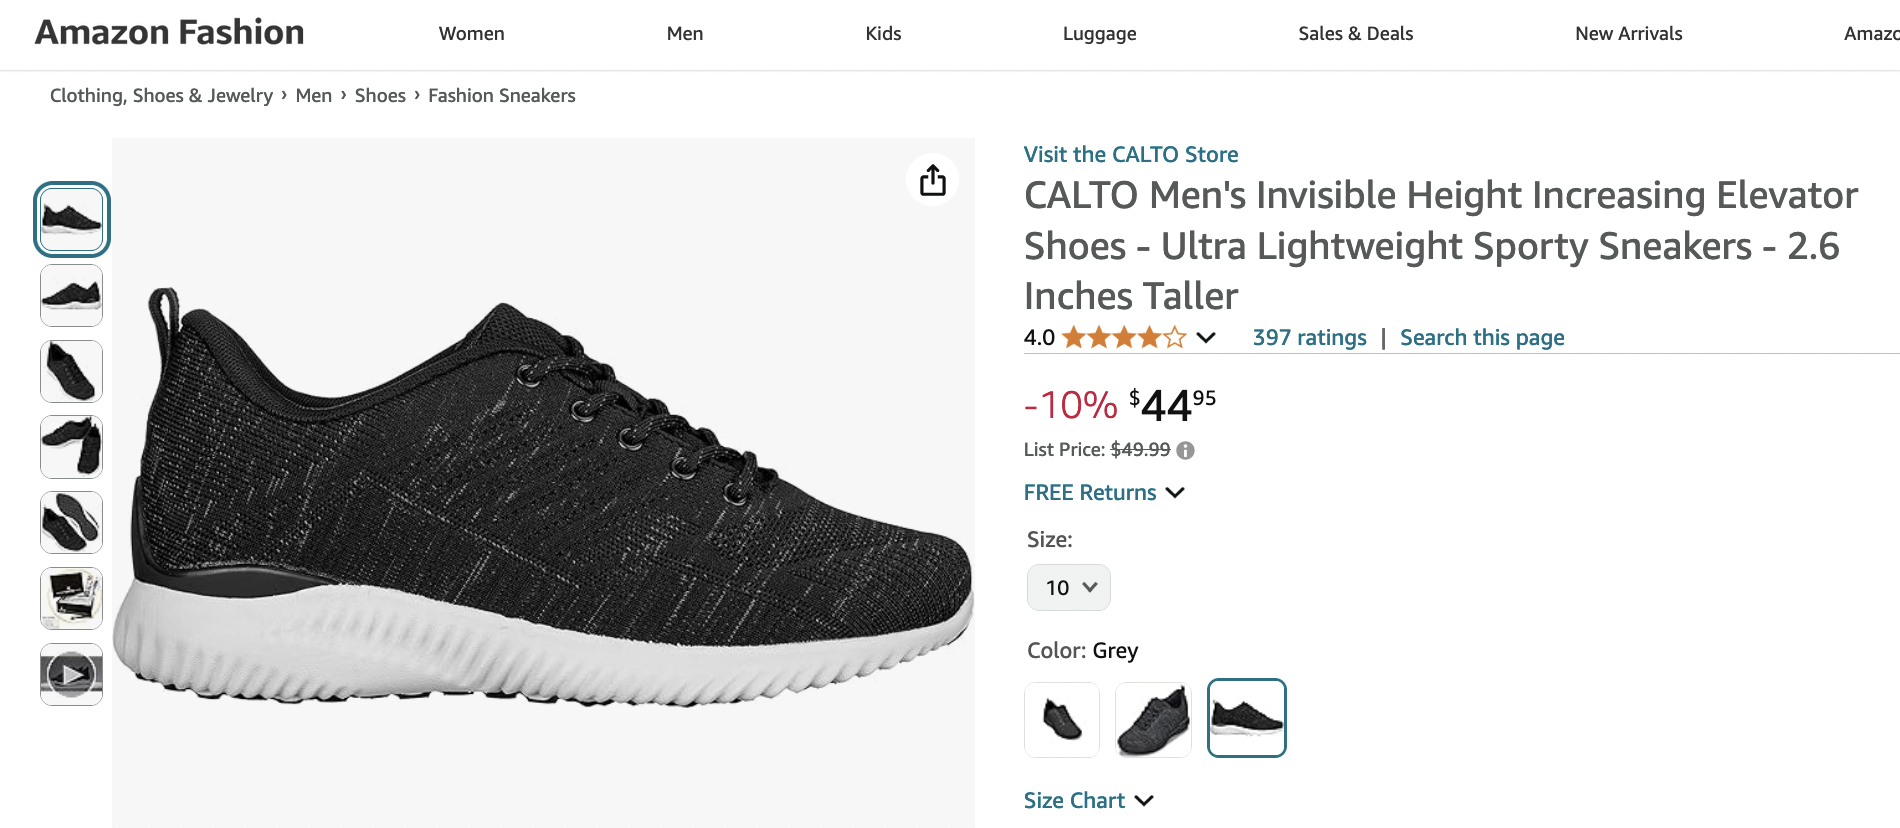Viewport: 1900px width, 828px height.
Task: Select the dark grey middle color swatch
Action: [x=1153, y=719]
